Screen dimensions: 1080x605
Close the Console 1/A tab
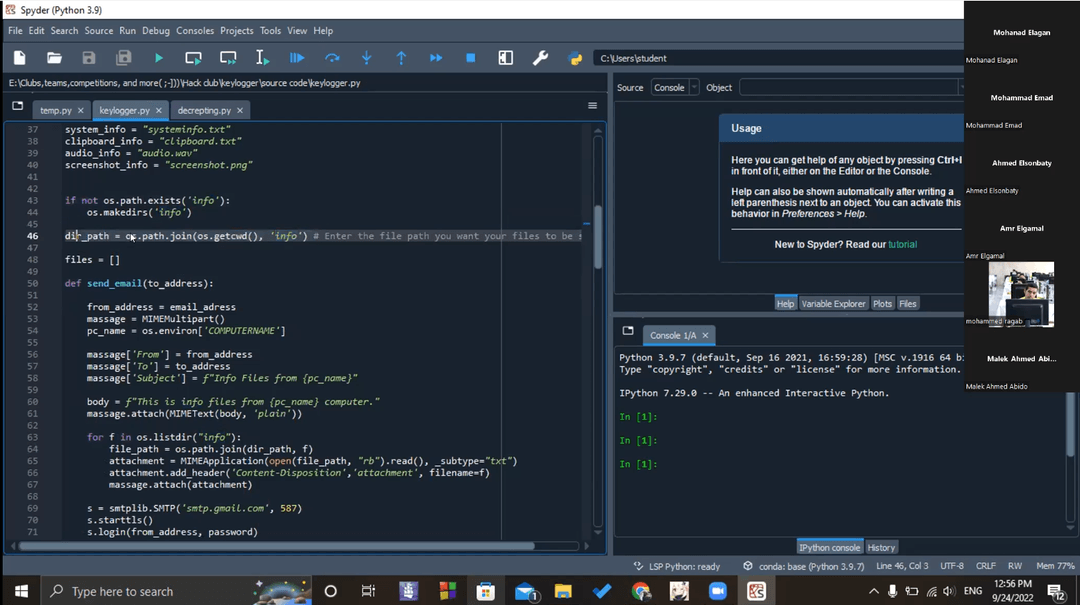coord(705,336)
